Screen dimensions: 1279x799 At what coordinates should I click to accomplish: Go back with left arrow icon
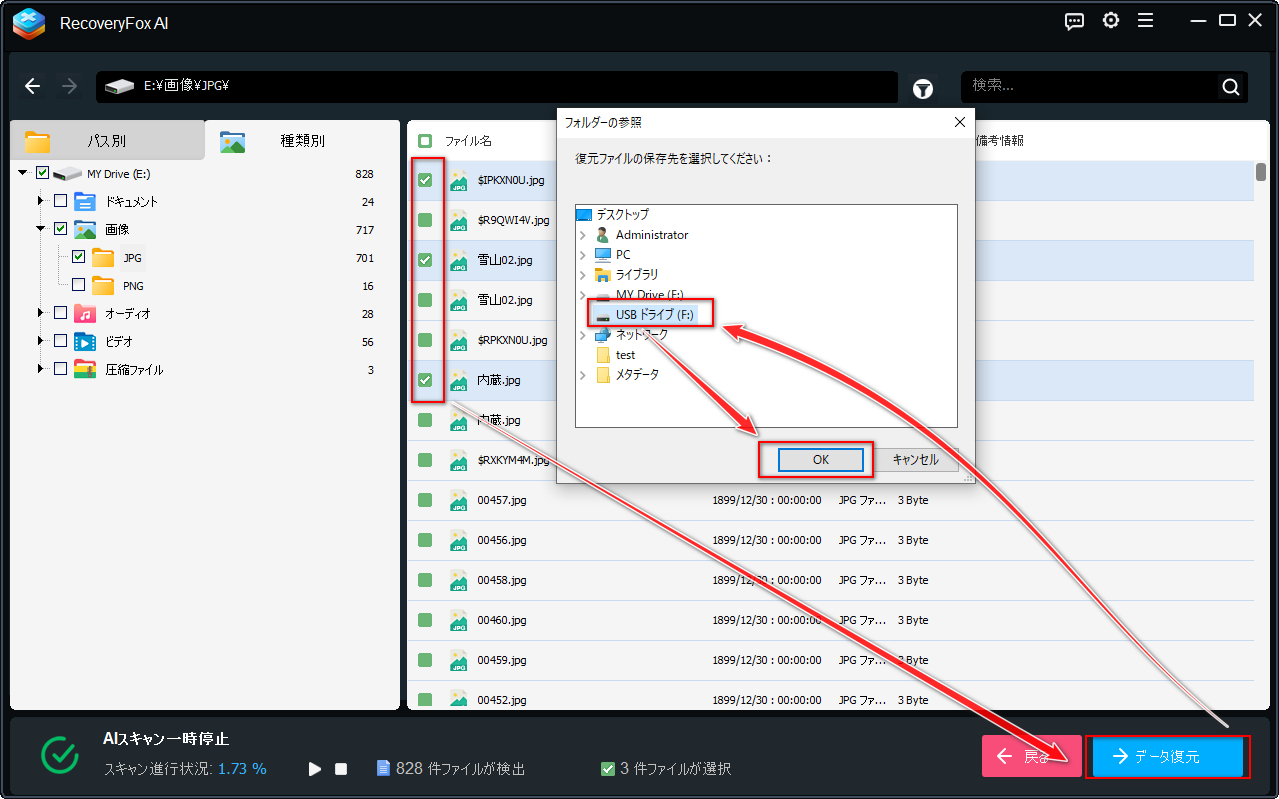(33, 86)
